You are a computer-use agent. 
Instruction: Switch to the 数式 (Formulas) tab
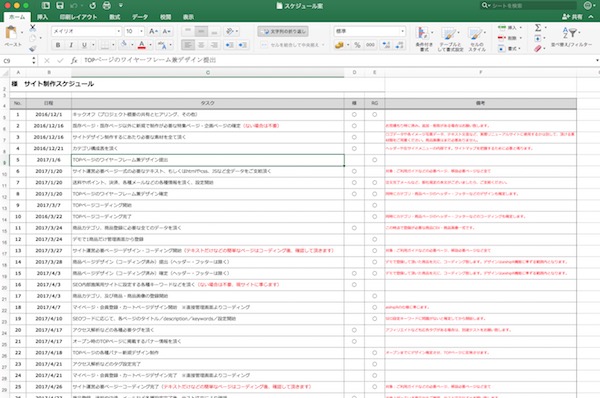coord(114,17)
